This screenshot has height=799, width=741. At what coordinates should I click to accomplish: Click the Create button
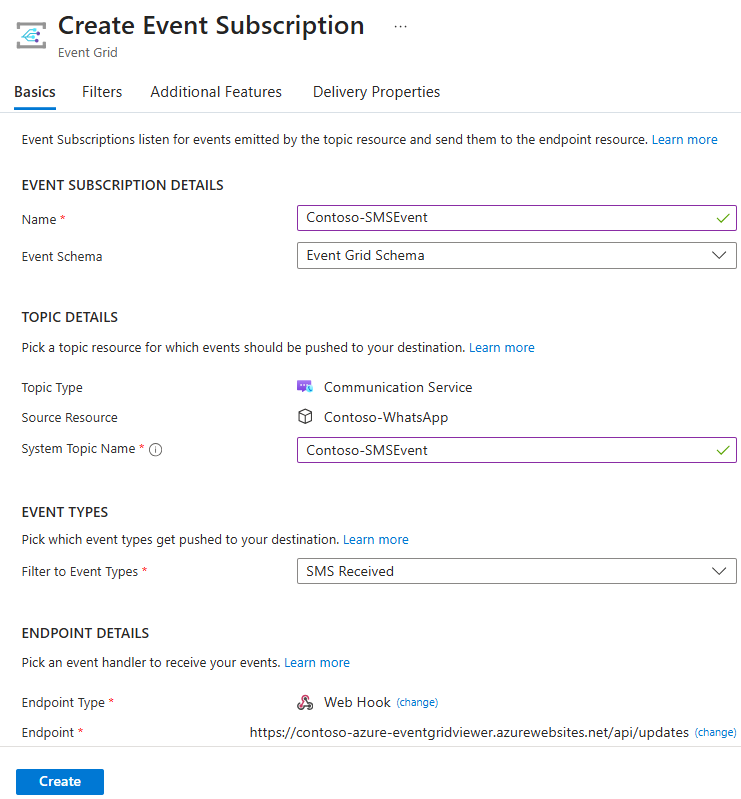point(60,781)
